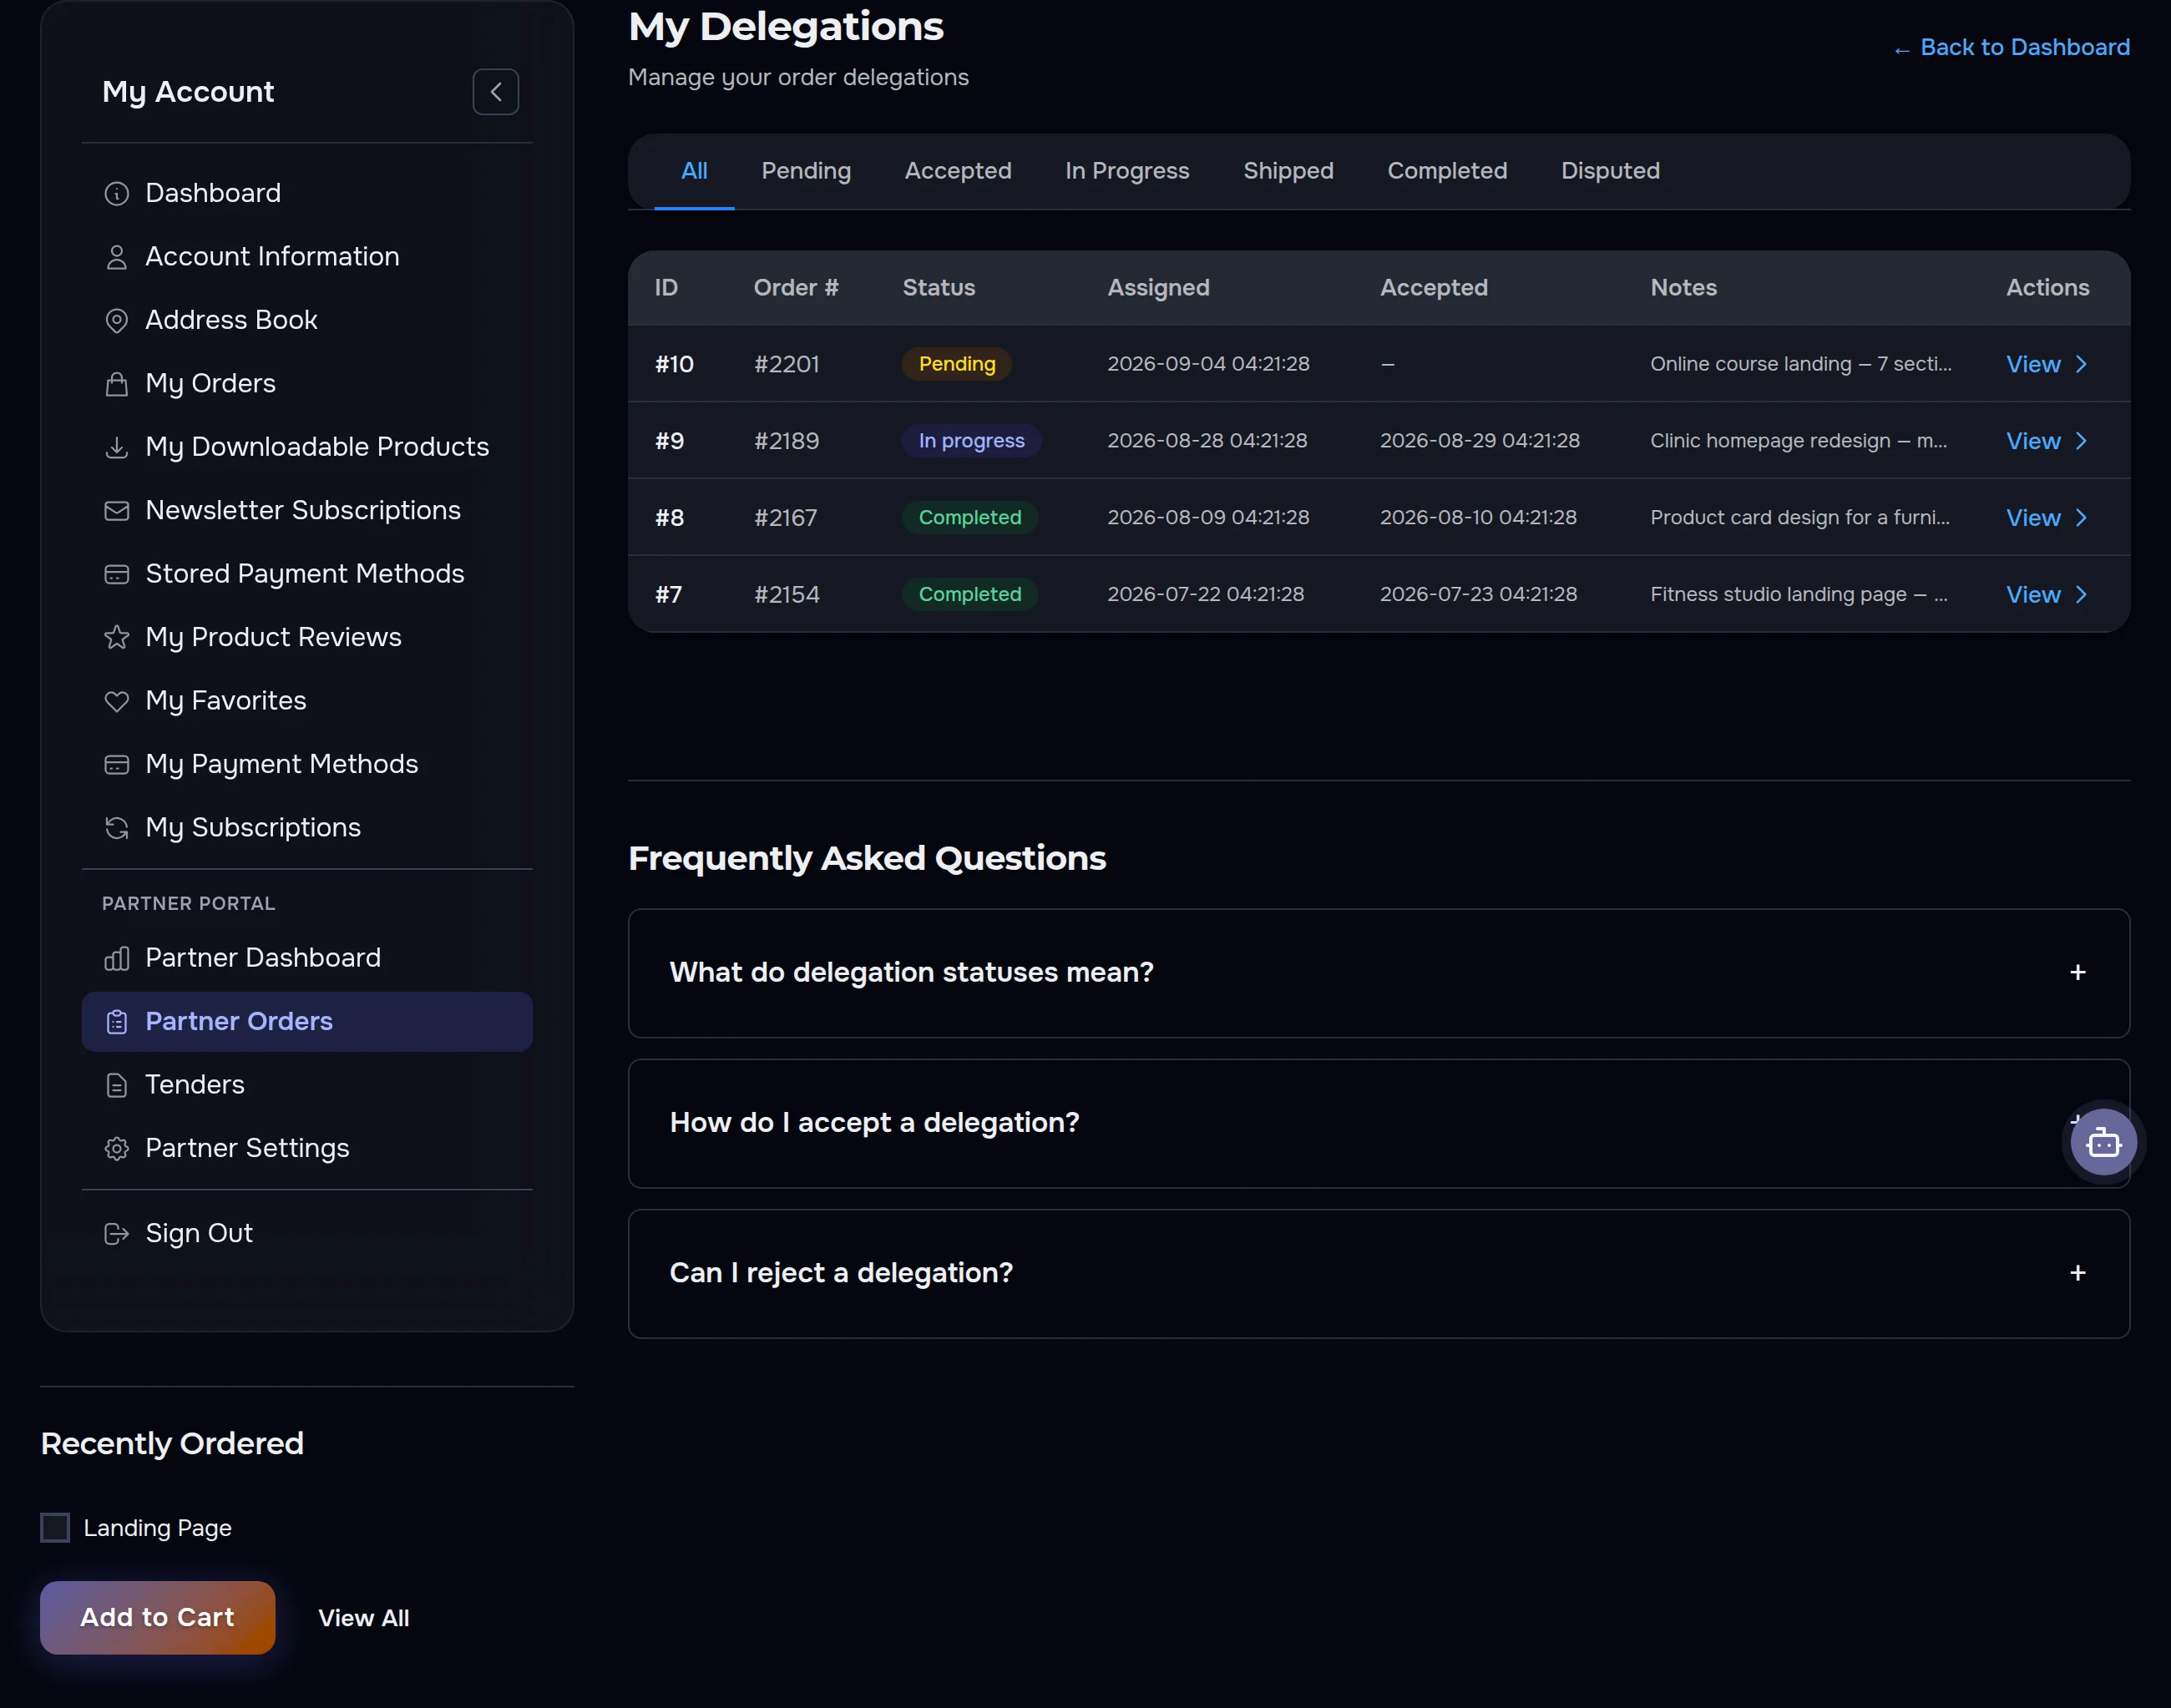Click the My Downloadable Products download icon
This screenshot has width=2171, height=1708.
(x=117, y=447)
